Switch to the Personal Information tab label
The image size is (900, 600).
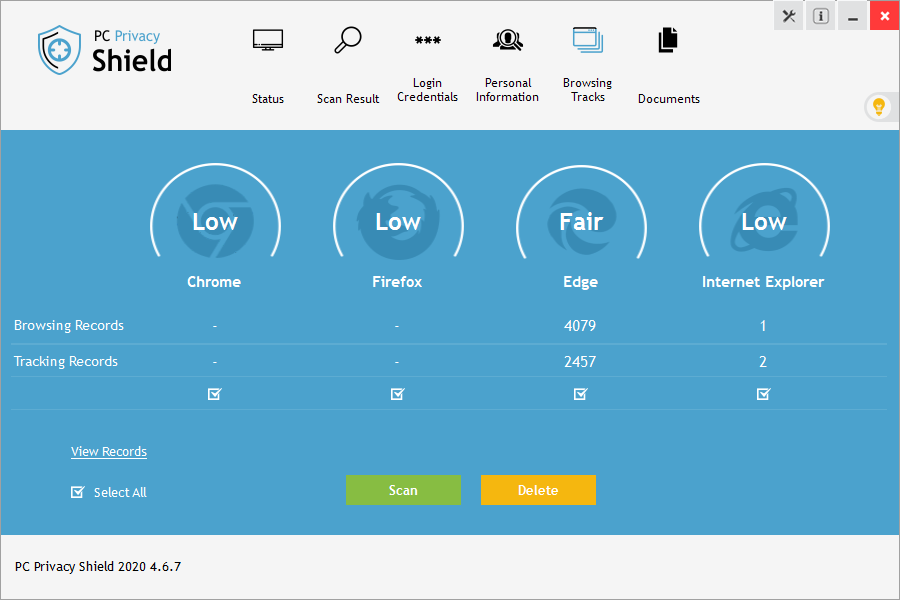[507, 90]
